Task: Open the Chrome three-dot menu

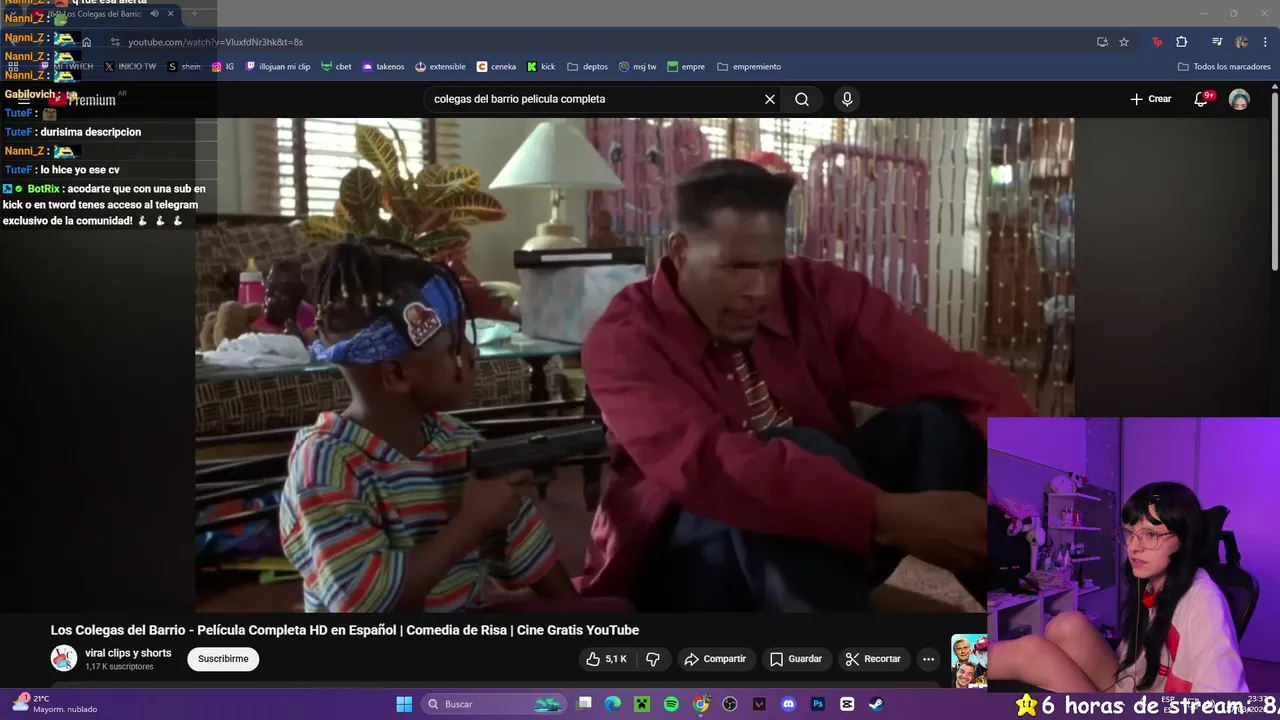Action: point(1265,42)
